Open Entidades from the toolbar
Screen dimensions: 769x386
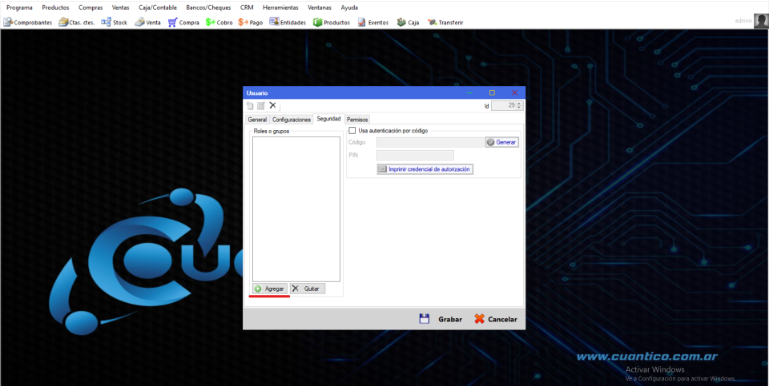[287, 23]
